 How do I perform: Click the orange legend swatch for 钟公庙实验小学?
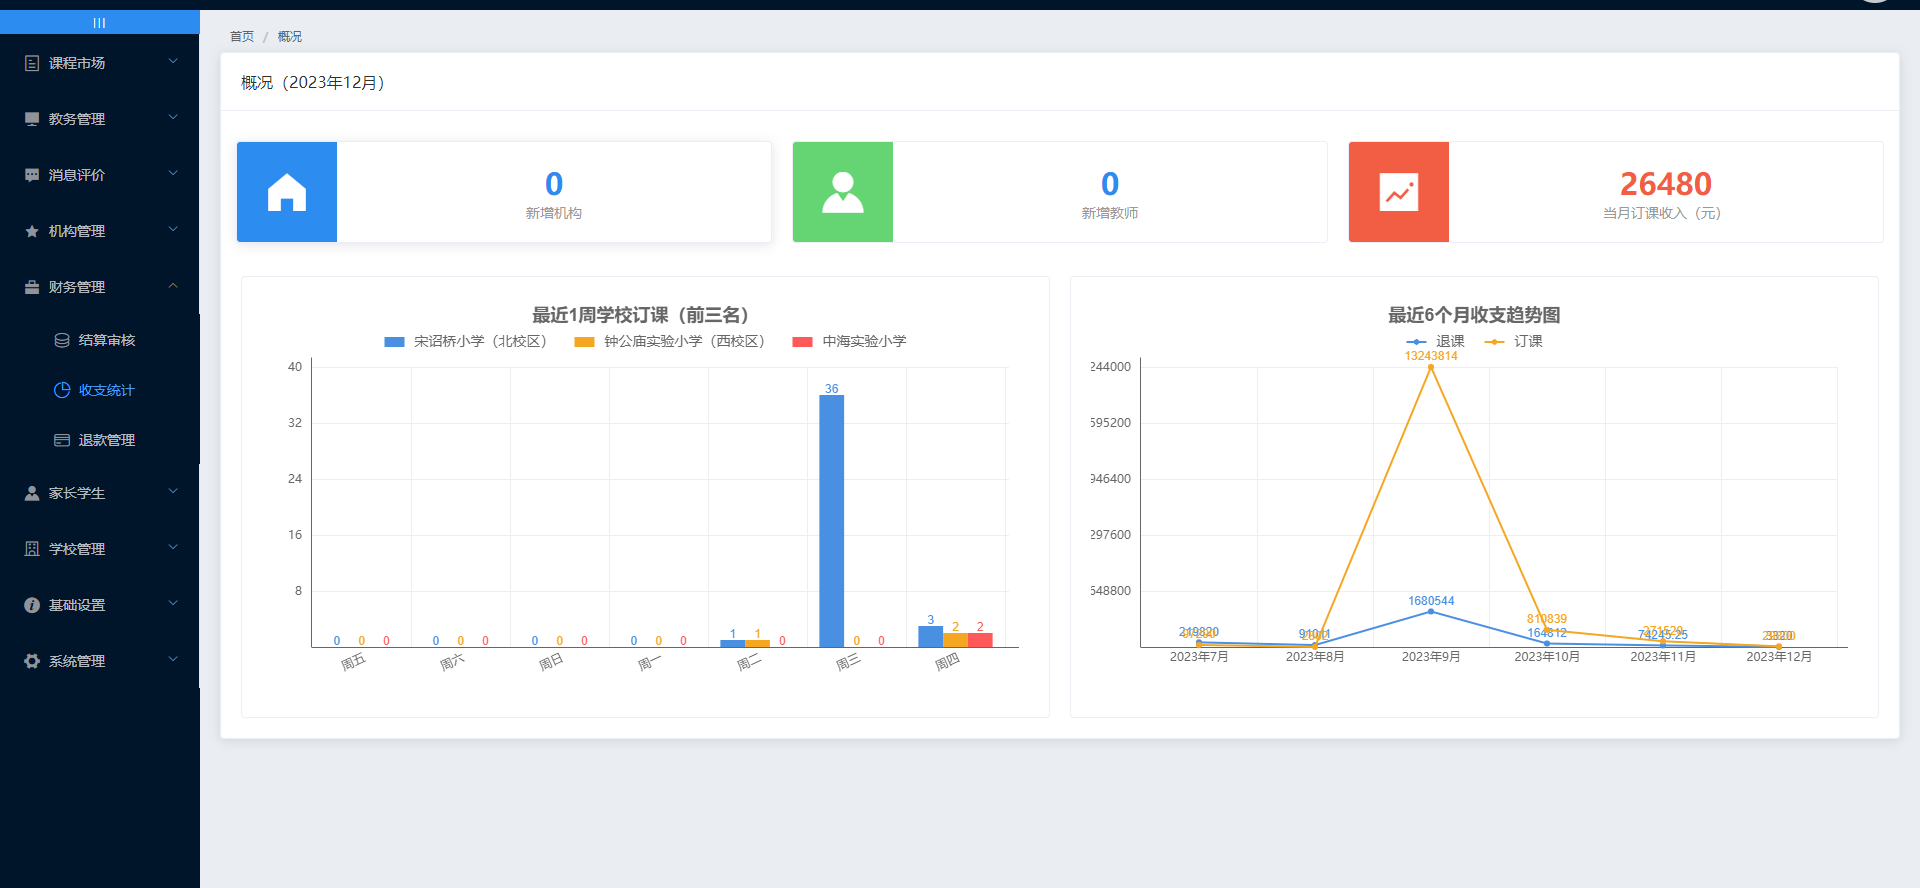584,342
